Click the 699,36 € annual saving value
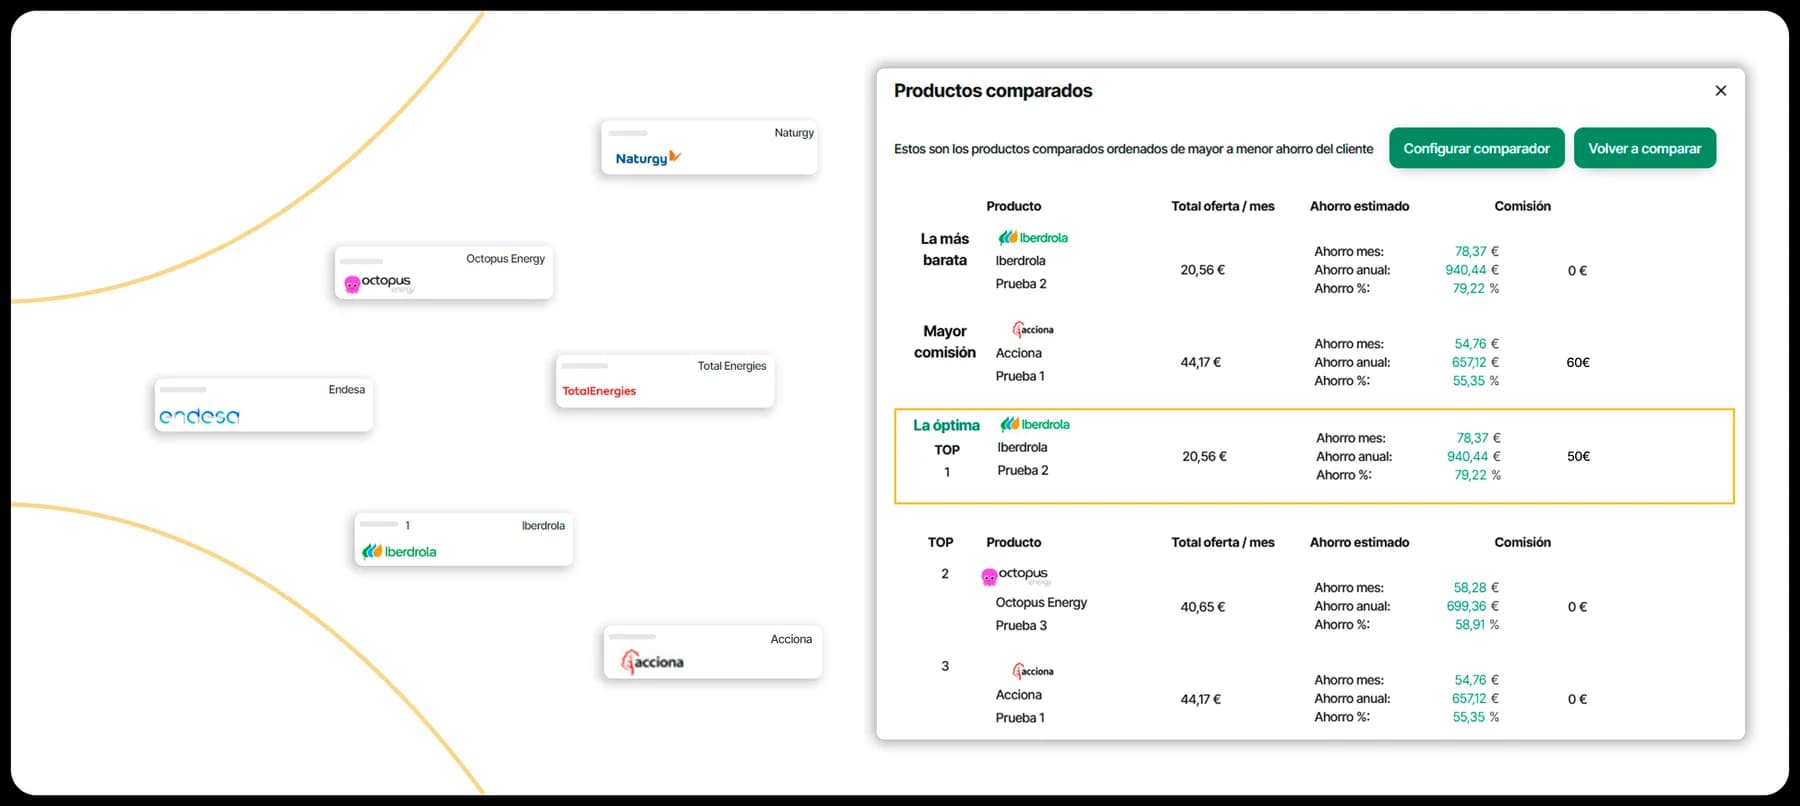1800x806 pixels. click(1473, 606)
